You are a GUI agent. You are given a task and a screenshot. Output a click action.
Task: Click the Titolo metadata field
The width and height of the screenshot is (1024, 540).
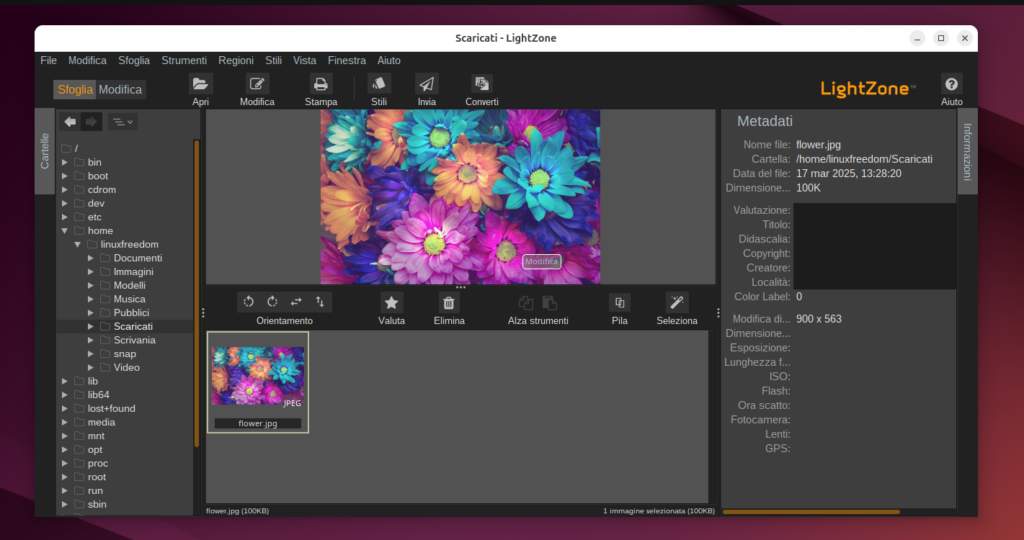point(873,225)
